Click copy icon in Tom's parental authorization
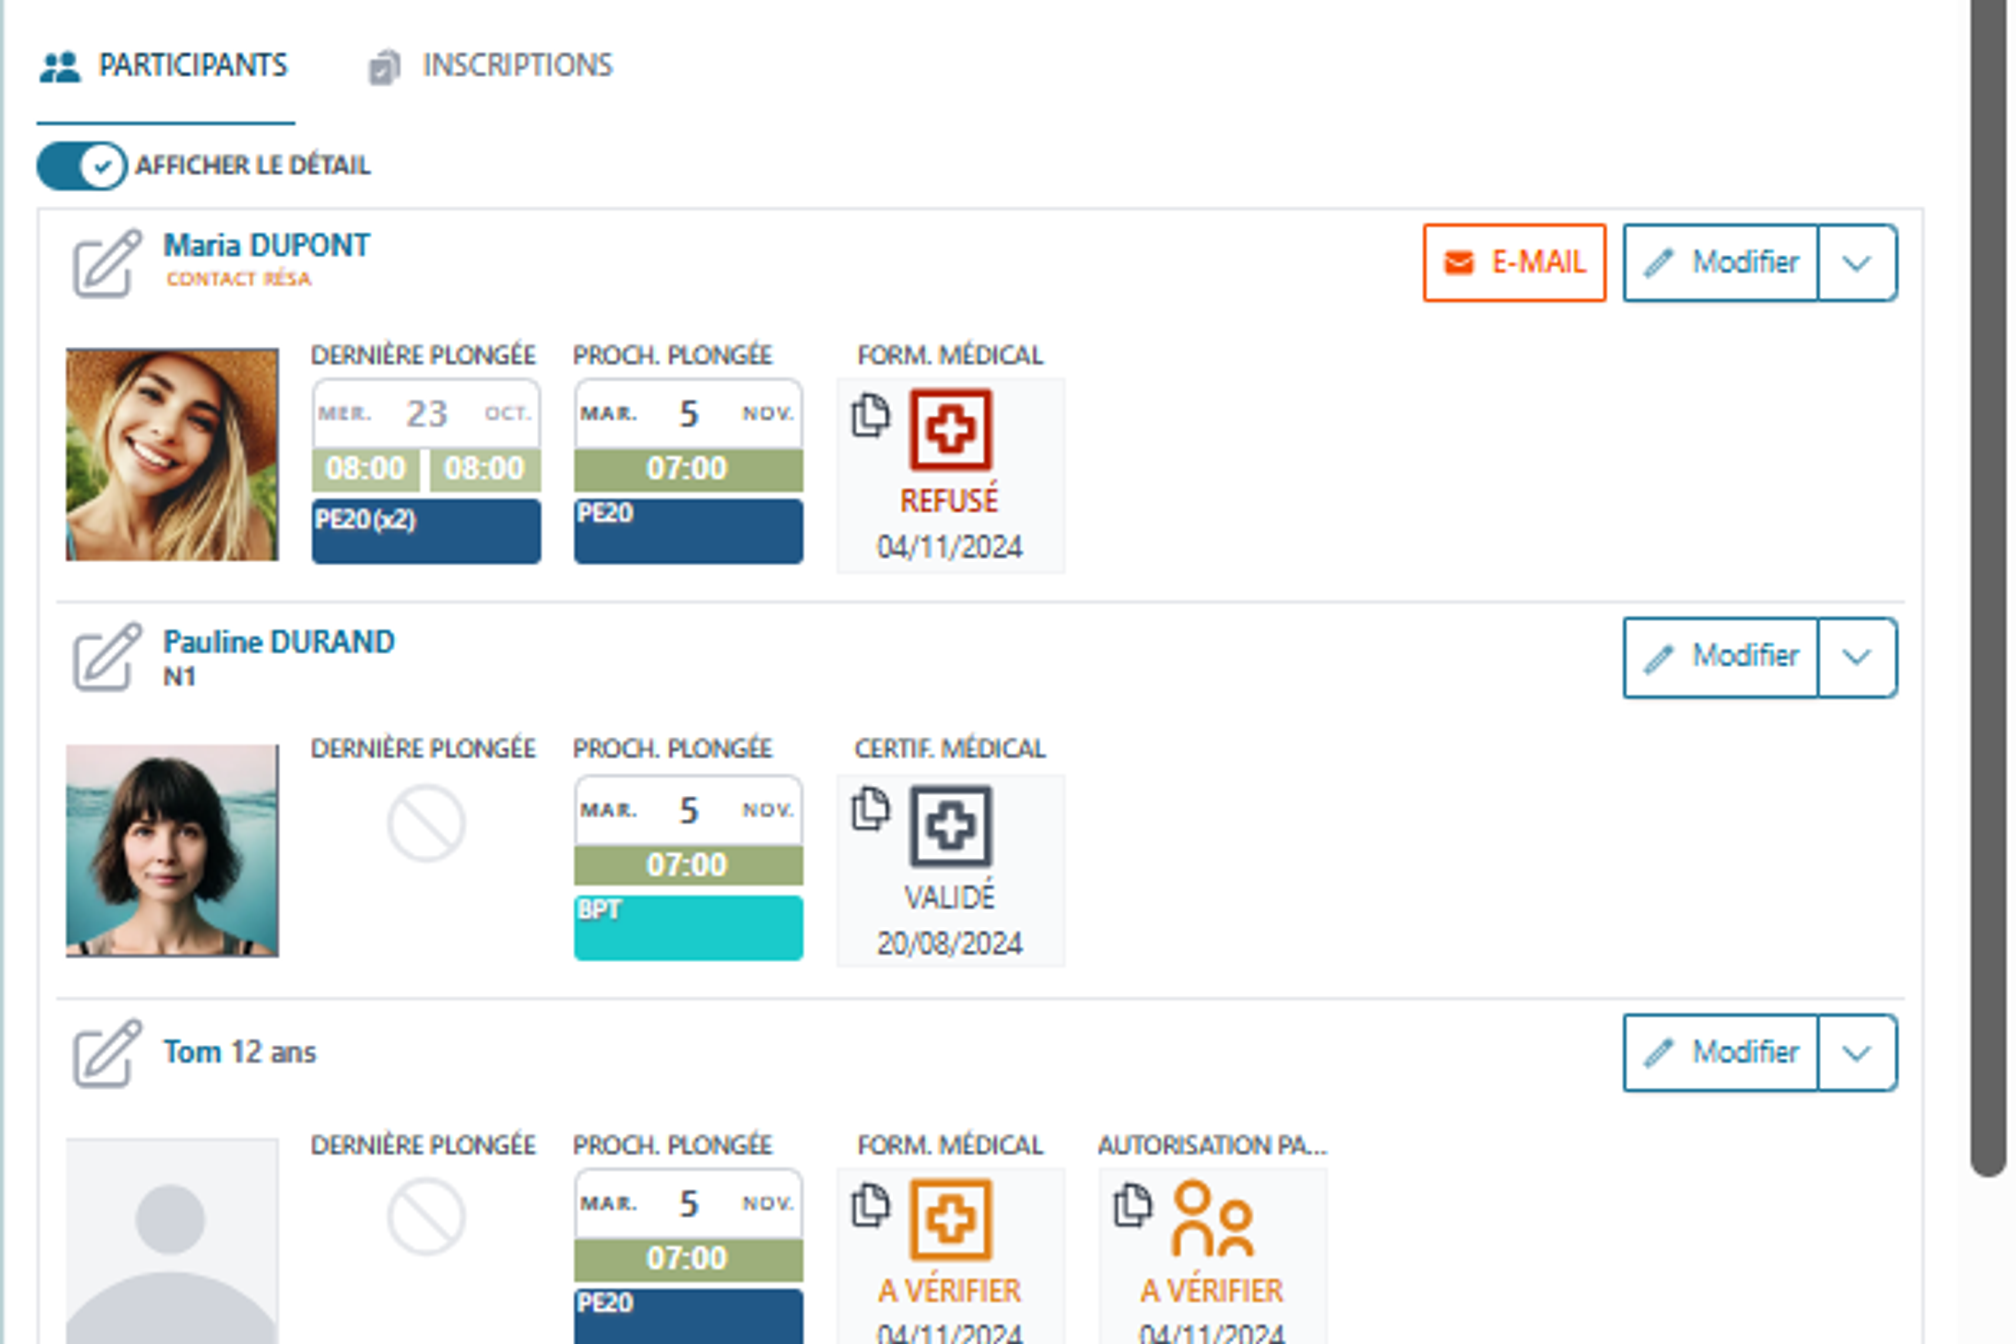2016x1344 pixels. (x=1133, y=1205)
